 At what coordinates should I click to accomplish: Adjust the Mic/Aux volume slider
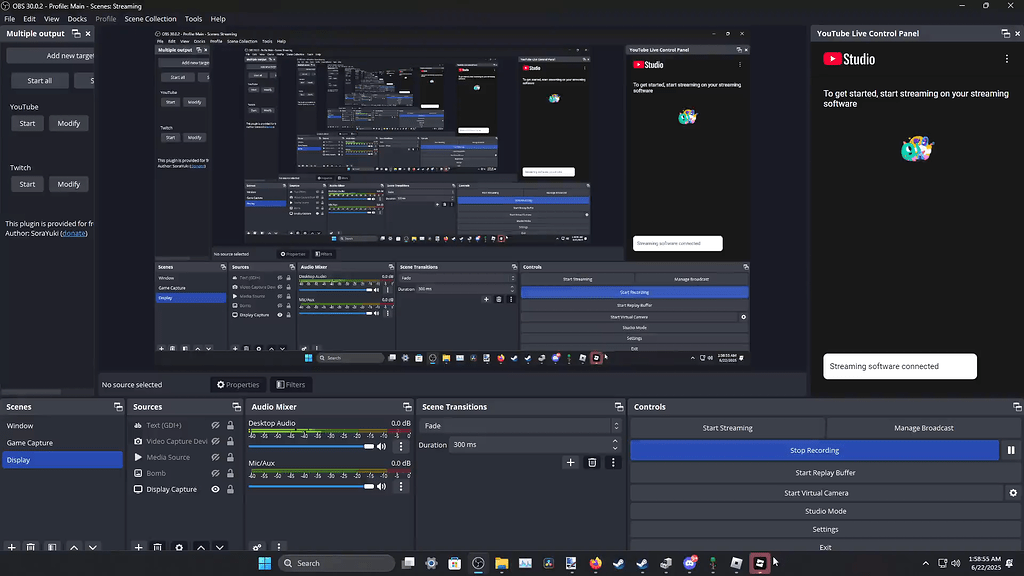coord(369,486)
